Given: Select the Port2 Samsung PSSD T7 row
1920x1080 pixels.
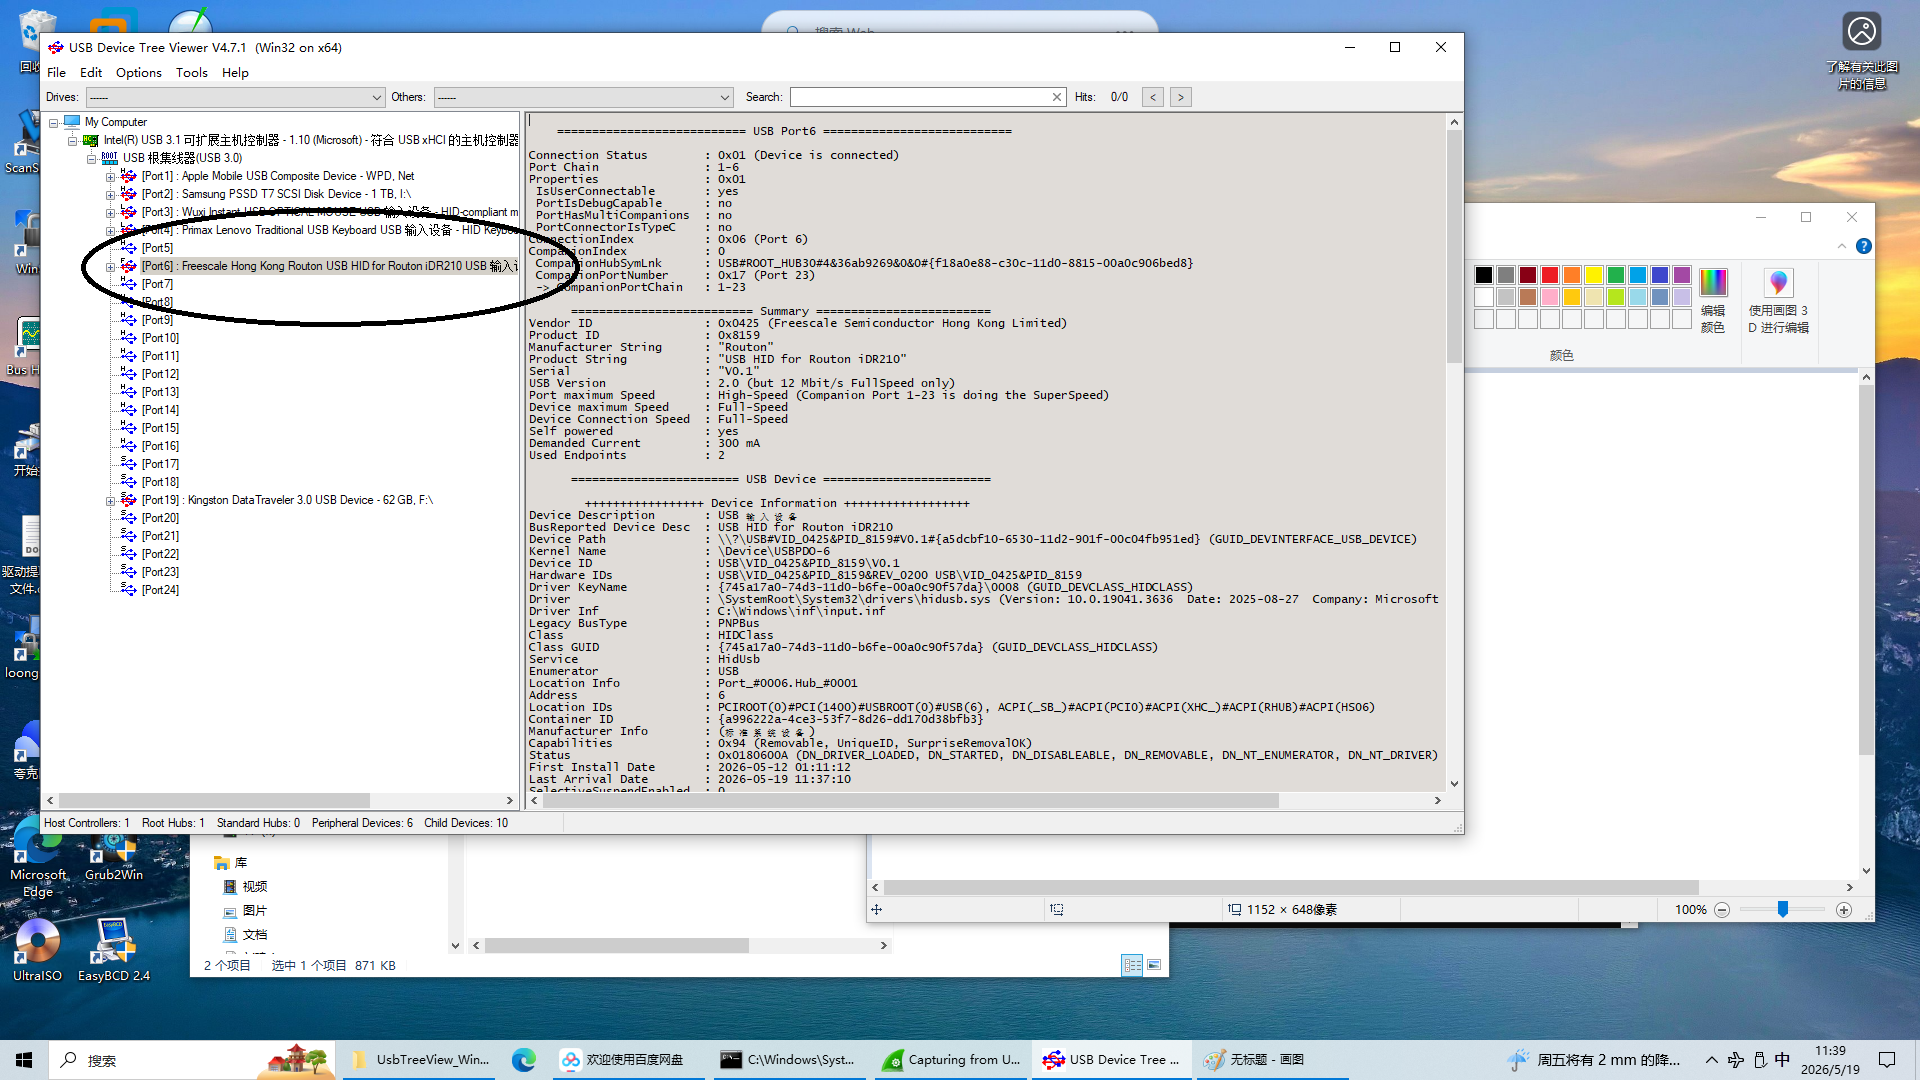Looking at the screenshot, I should pos(276,194).
